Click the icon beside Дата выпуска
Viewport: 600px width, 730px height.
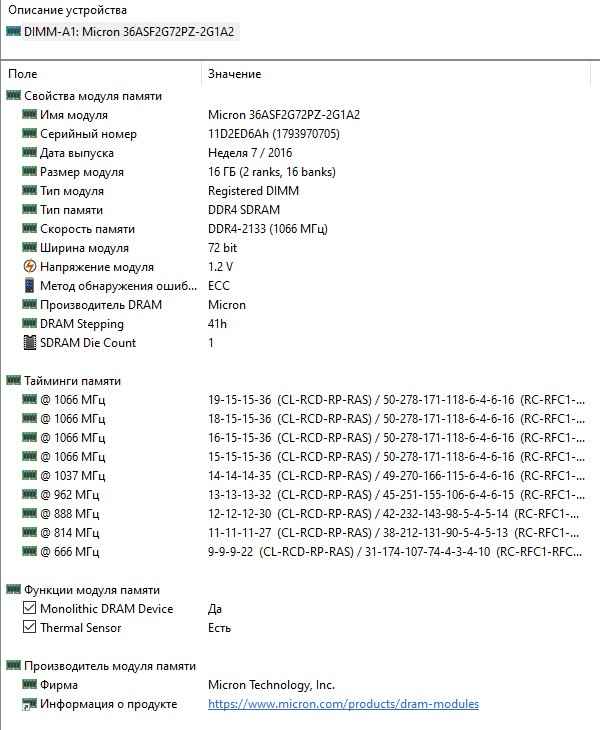click(29, 152)
